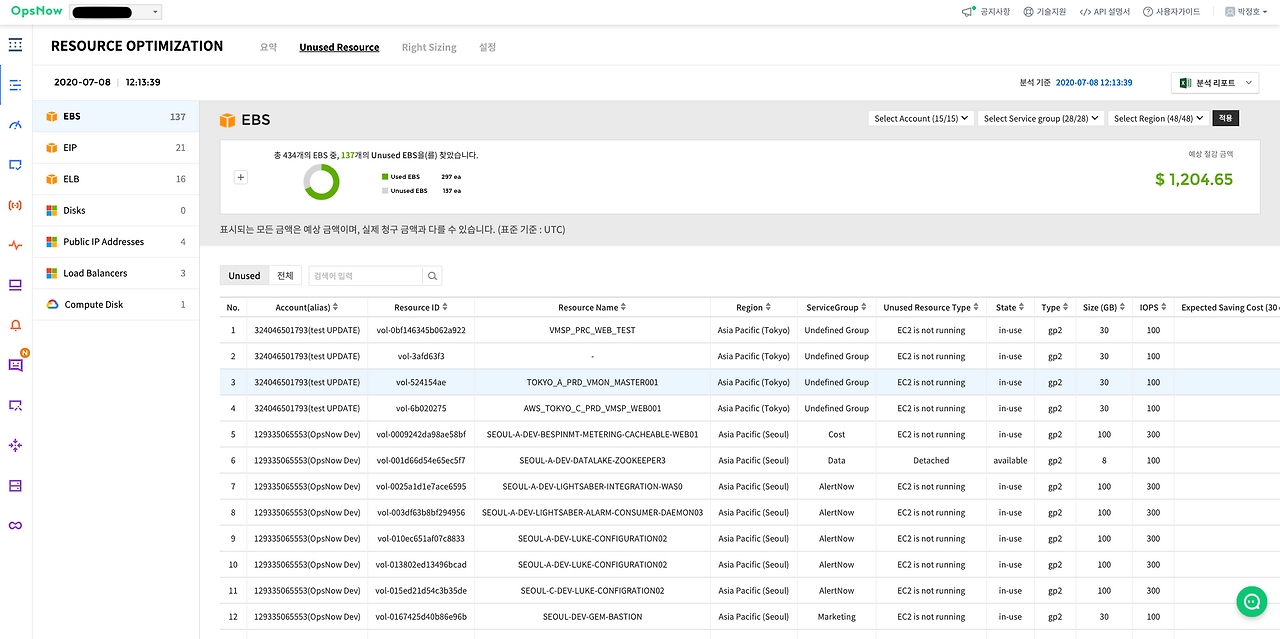Screen dimensions: 1280x639
Task: Open the green chat support bubble
Action: (1251, 601)
